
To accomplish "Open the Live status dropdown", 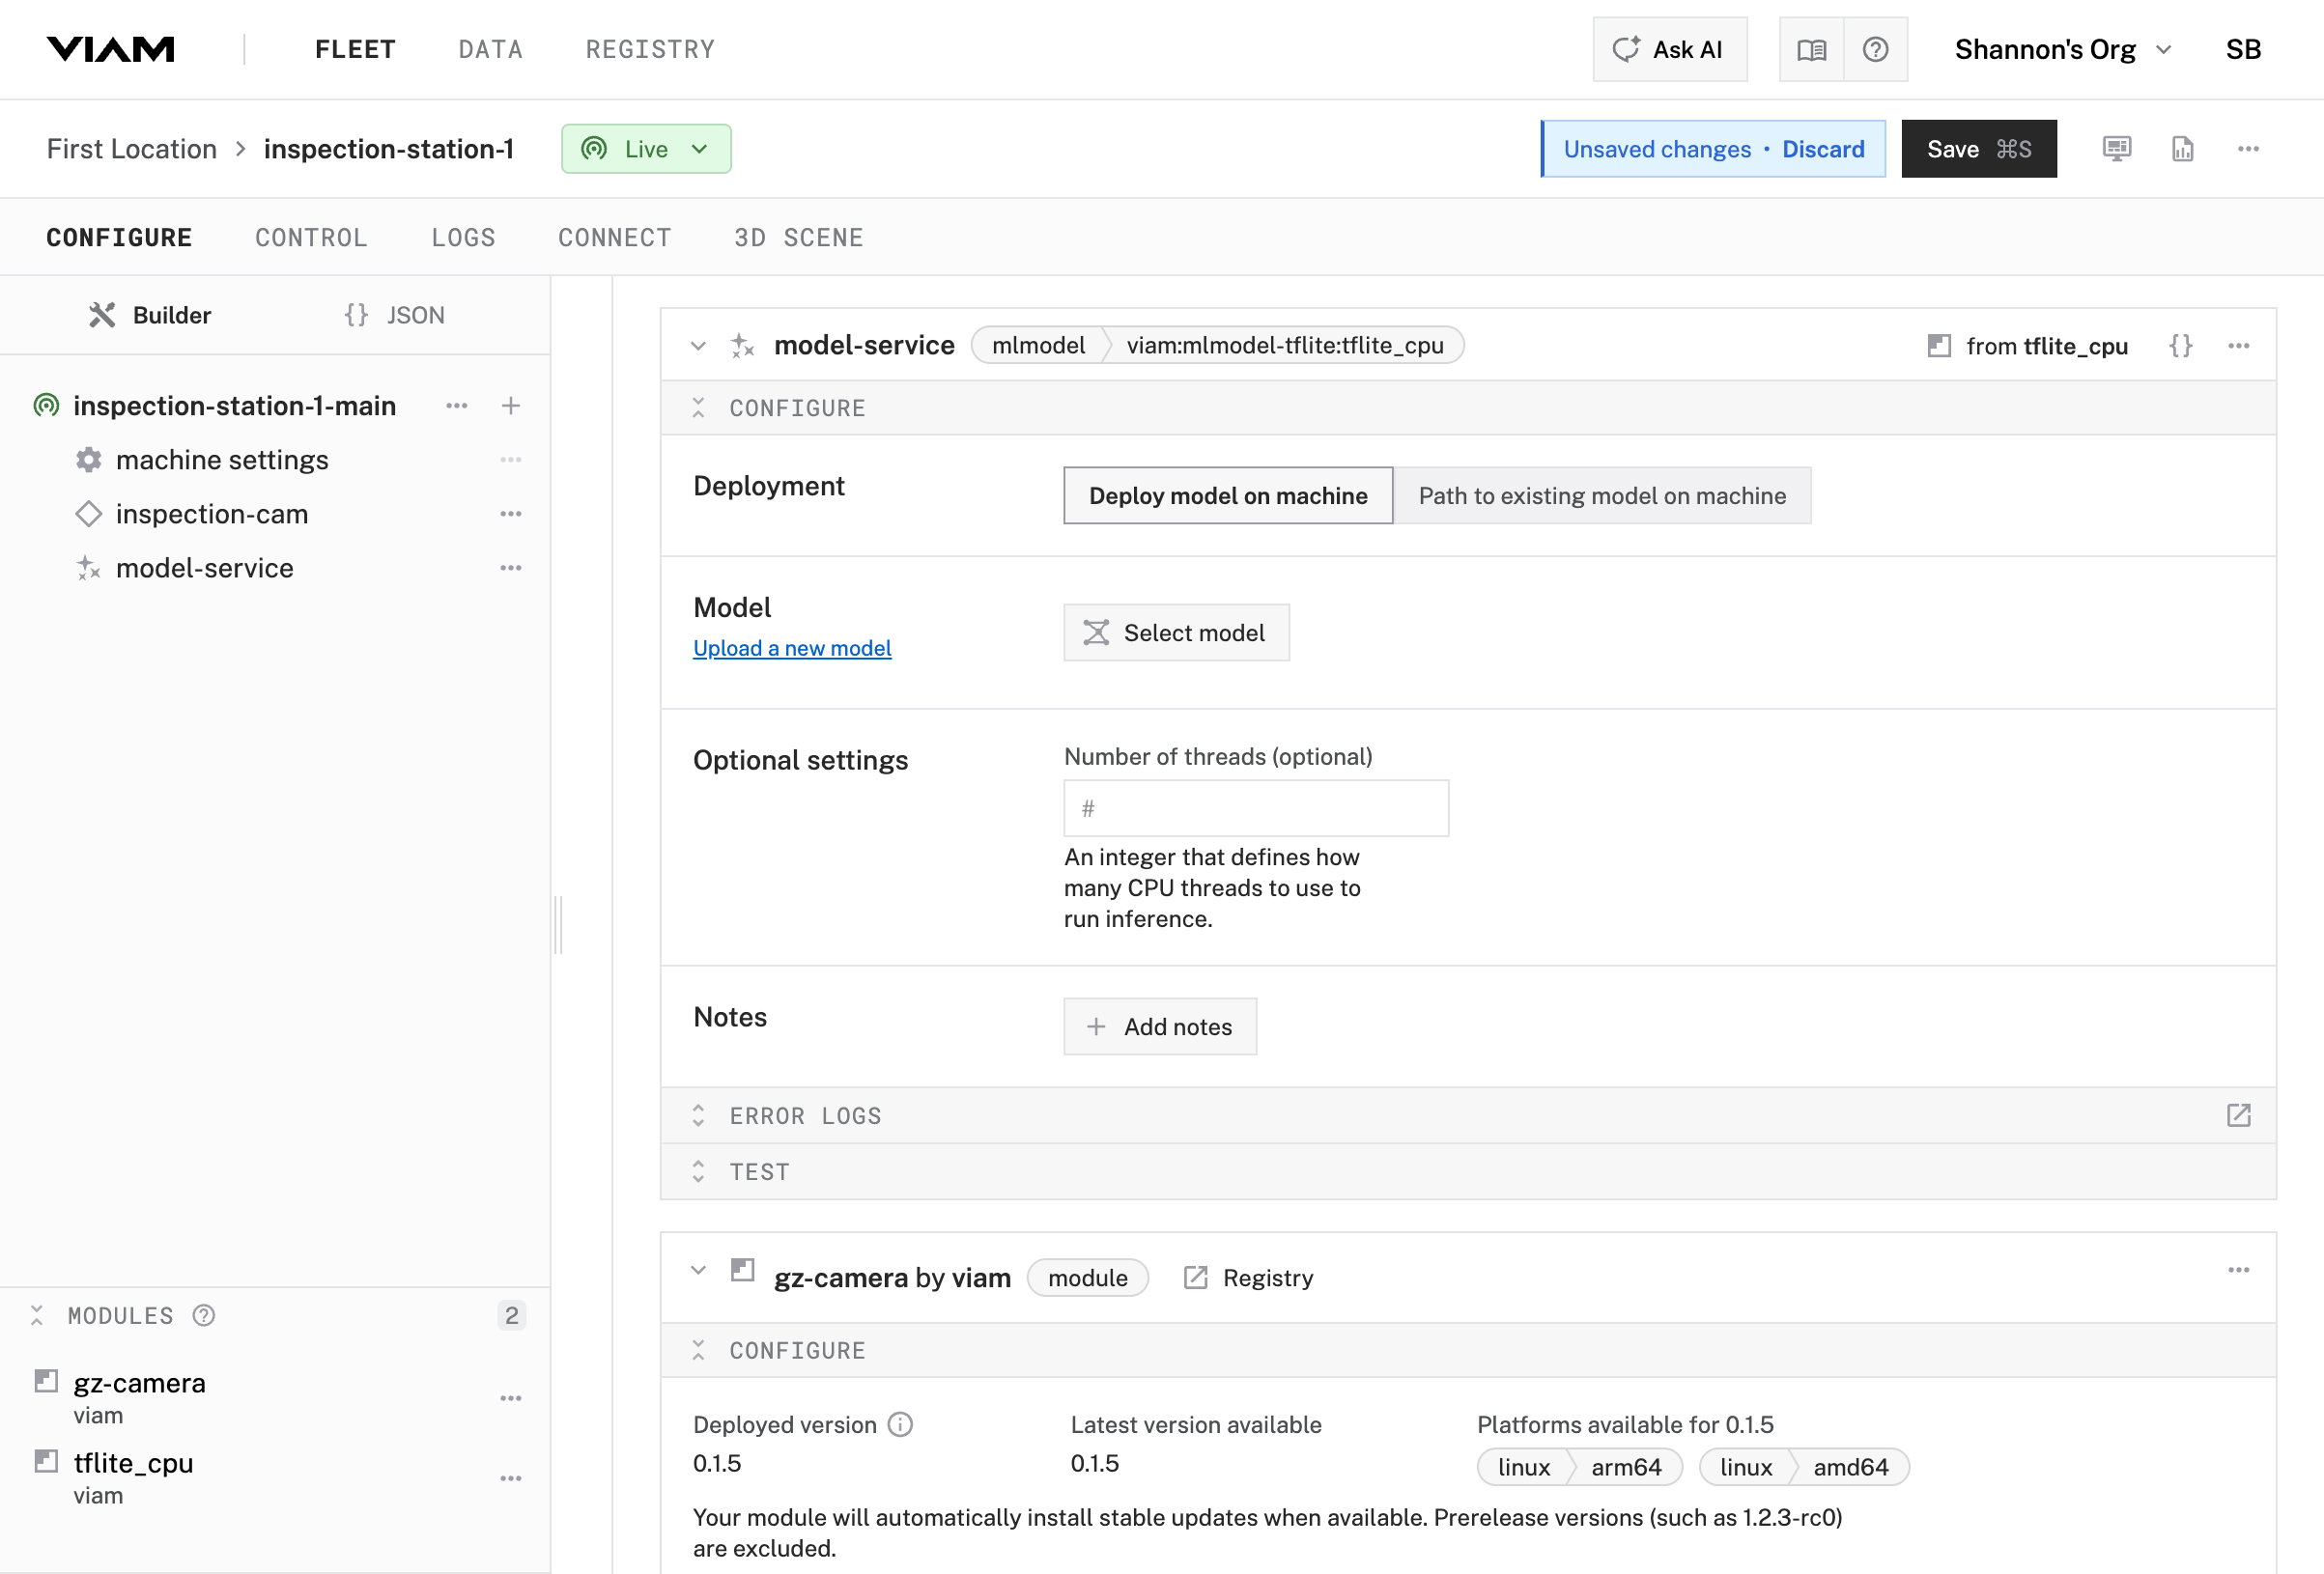I will [x=646, y=149].
